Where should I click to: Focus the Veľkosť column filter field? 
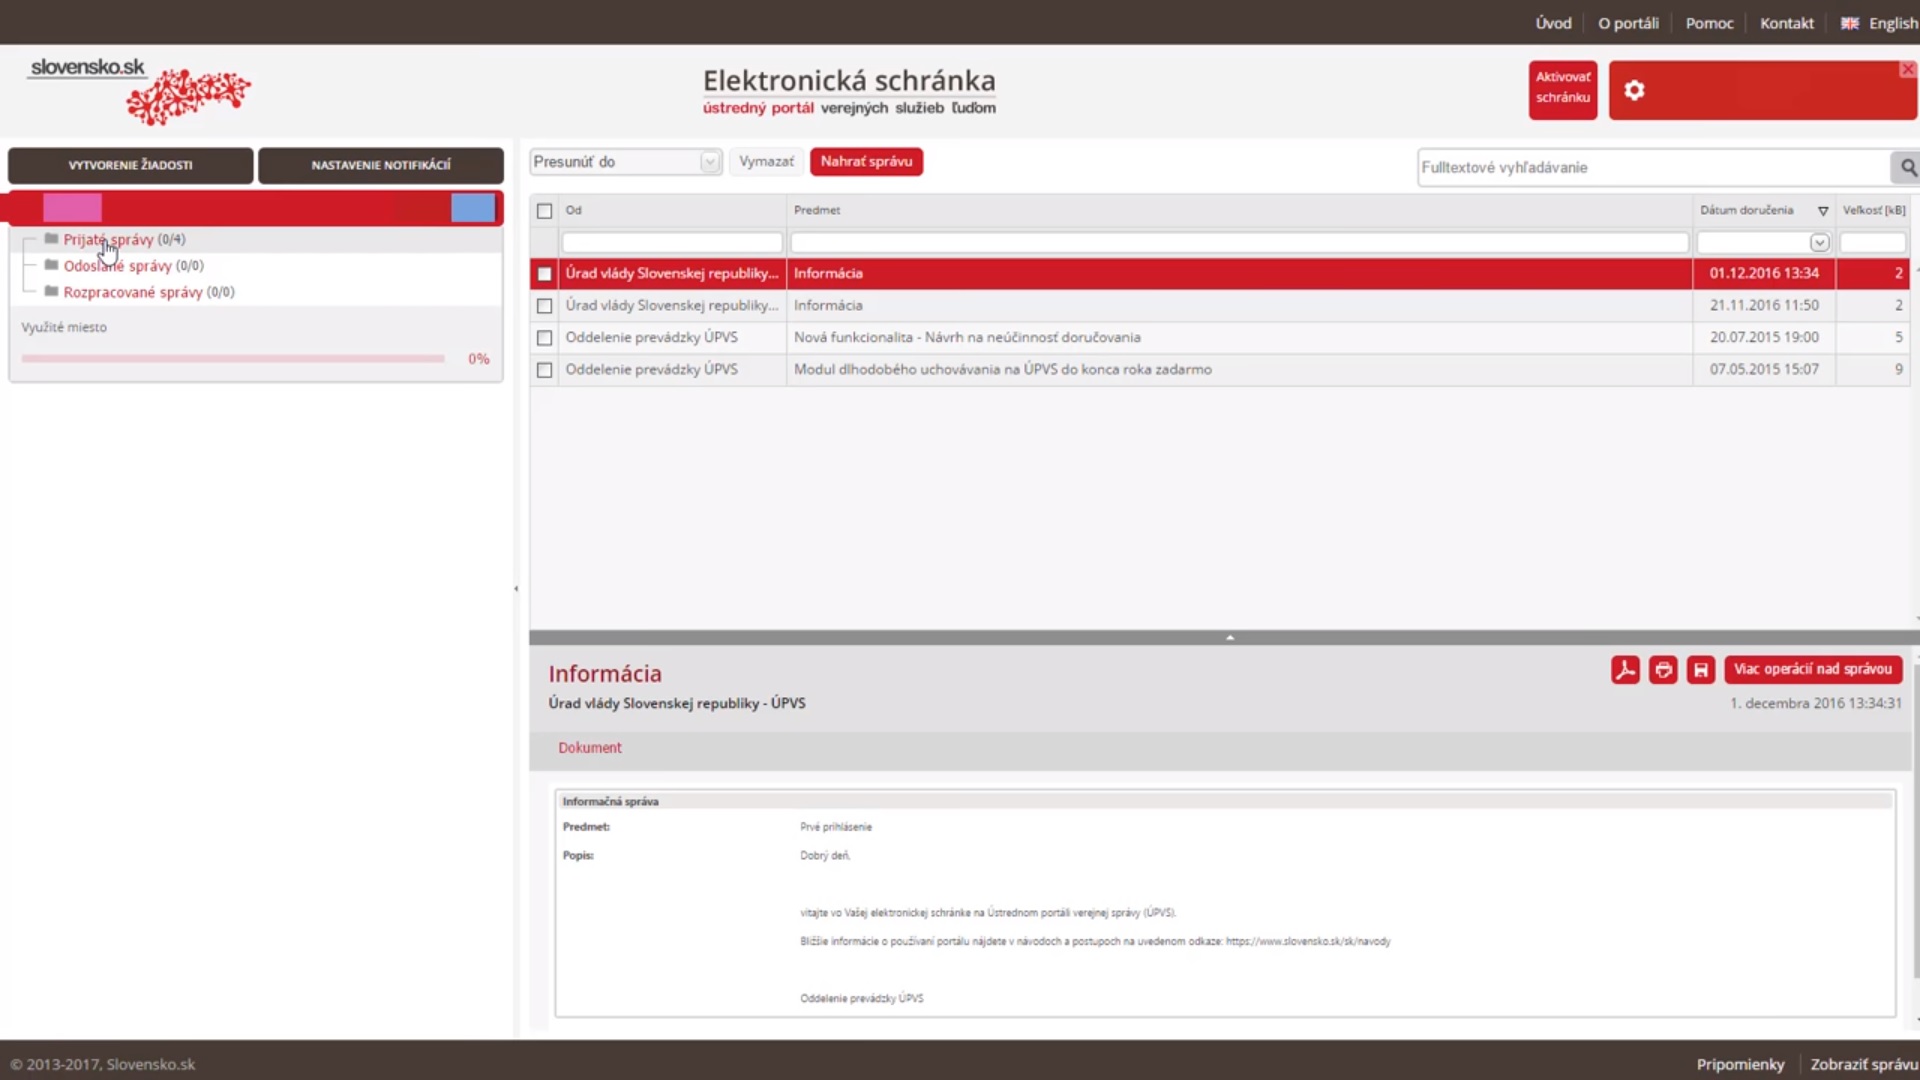click(1873, 243)
